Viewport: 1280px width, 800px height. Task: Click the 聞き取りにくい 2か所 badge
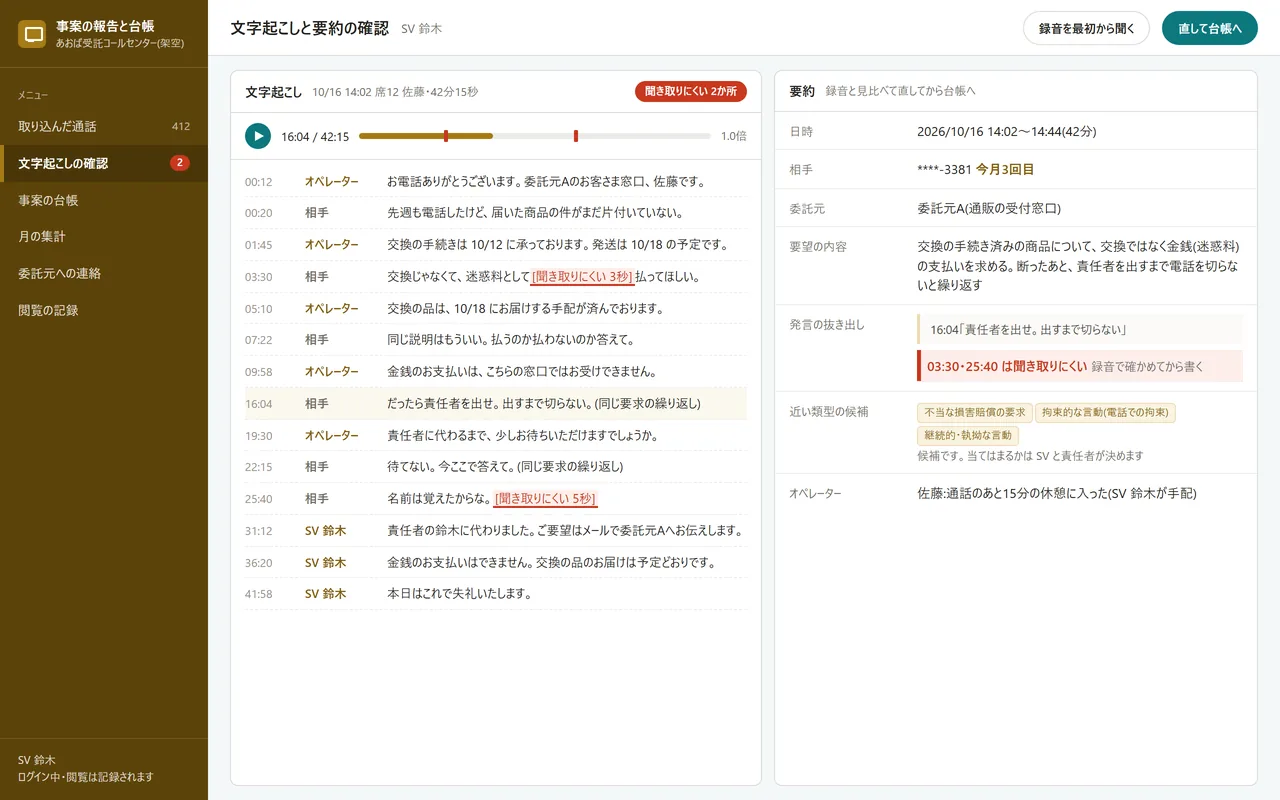pyautogui.click(x=691, y=91)
